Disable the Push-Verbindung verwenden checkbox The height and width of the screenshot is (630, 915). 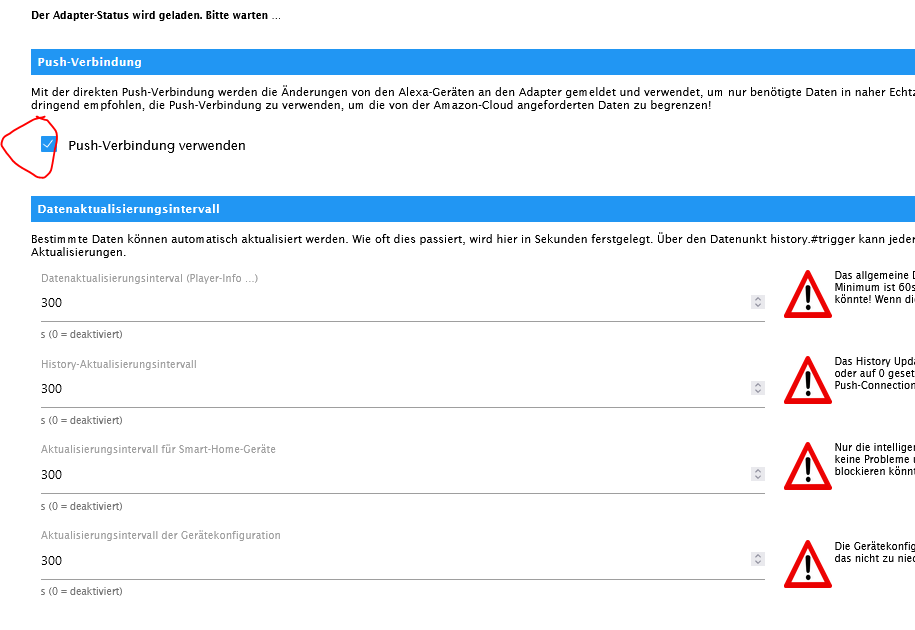coord(48,144)
